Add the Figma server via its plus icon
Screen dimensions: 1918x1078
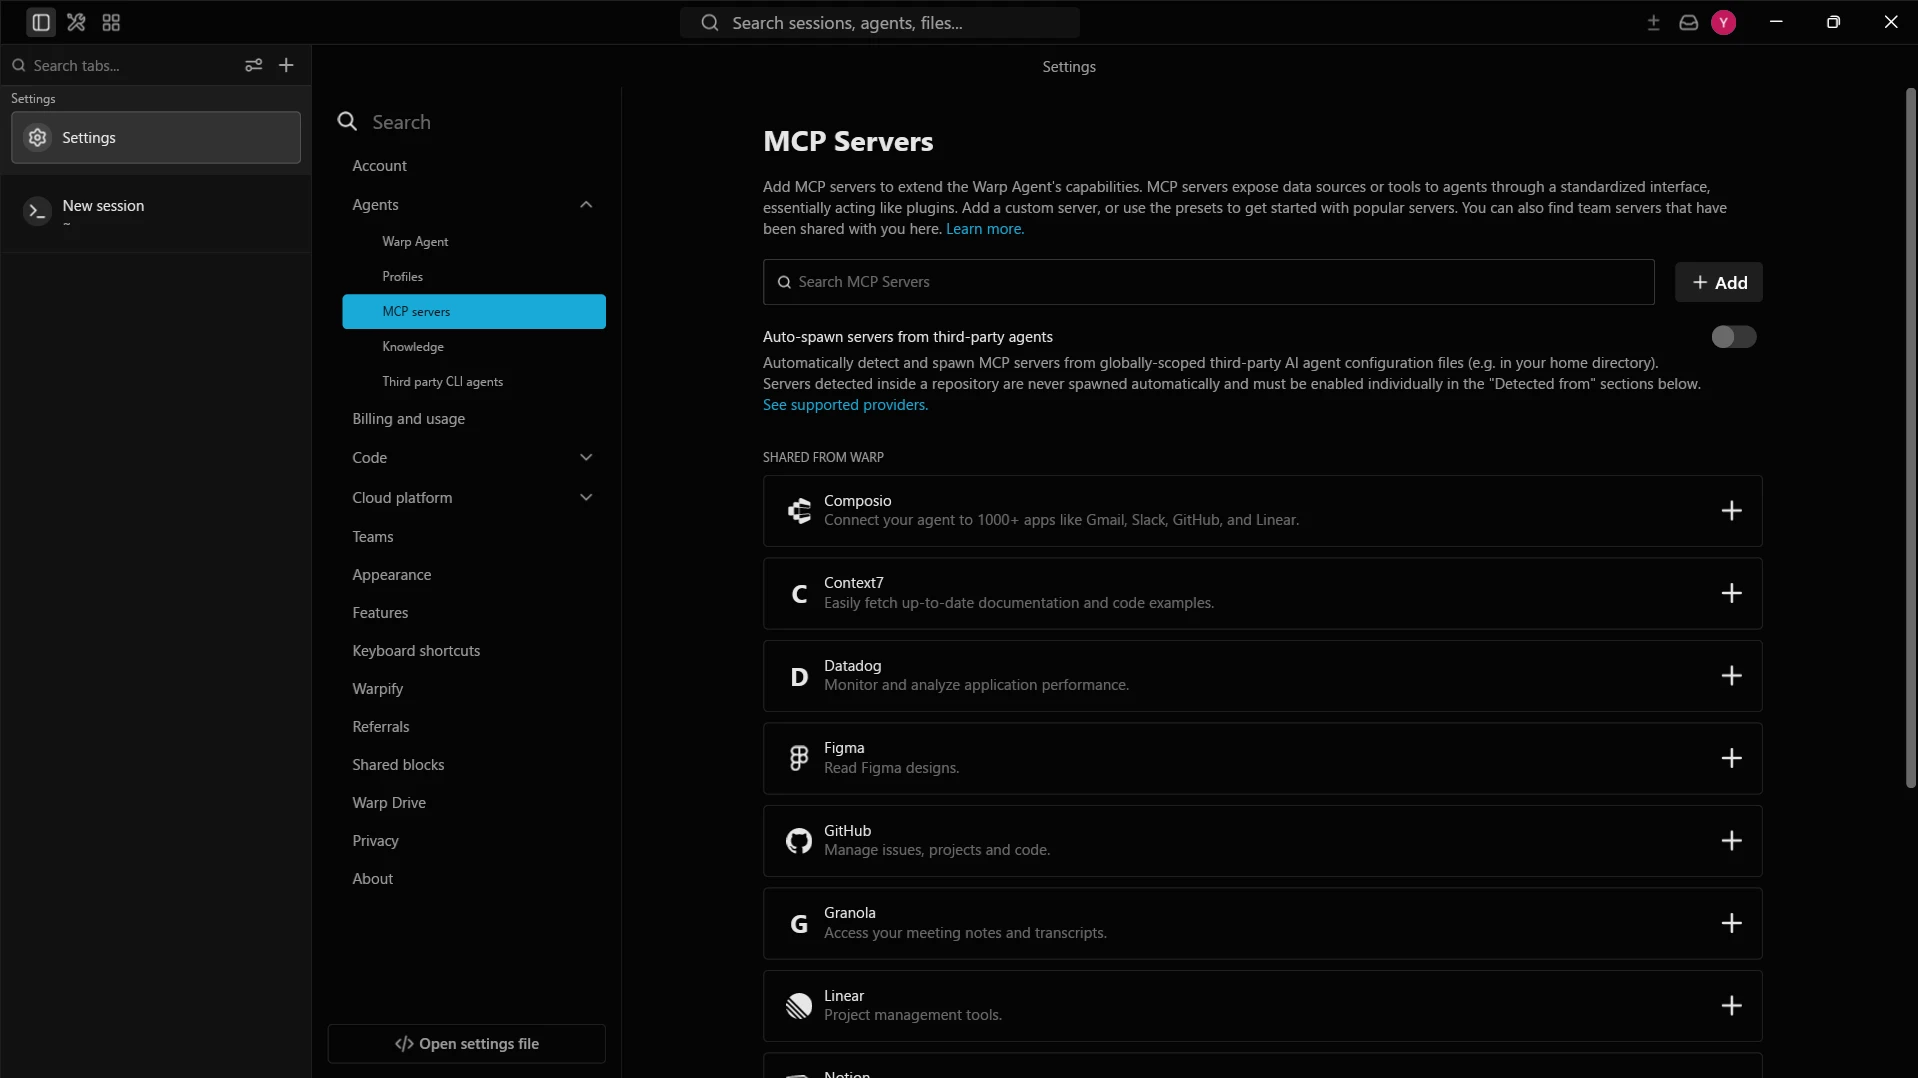click(1731, 758)
